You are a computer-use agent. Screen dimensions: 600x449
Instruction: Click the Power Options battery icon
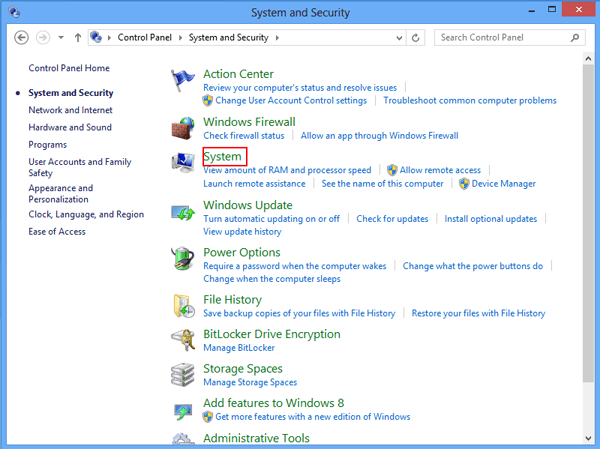click(183, 258)
